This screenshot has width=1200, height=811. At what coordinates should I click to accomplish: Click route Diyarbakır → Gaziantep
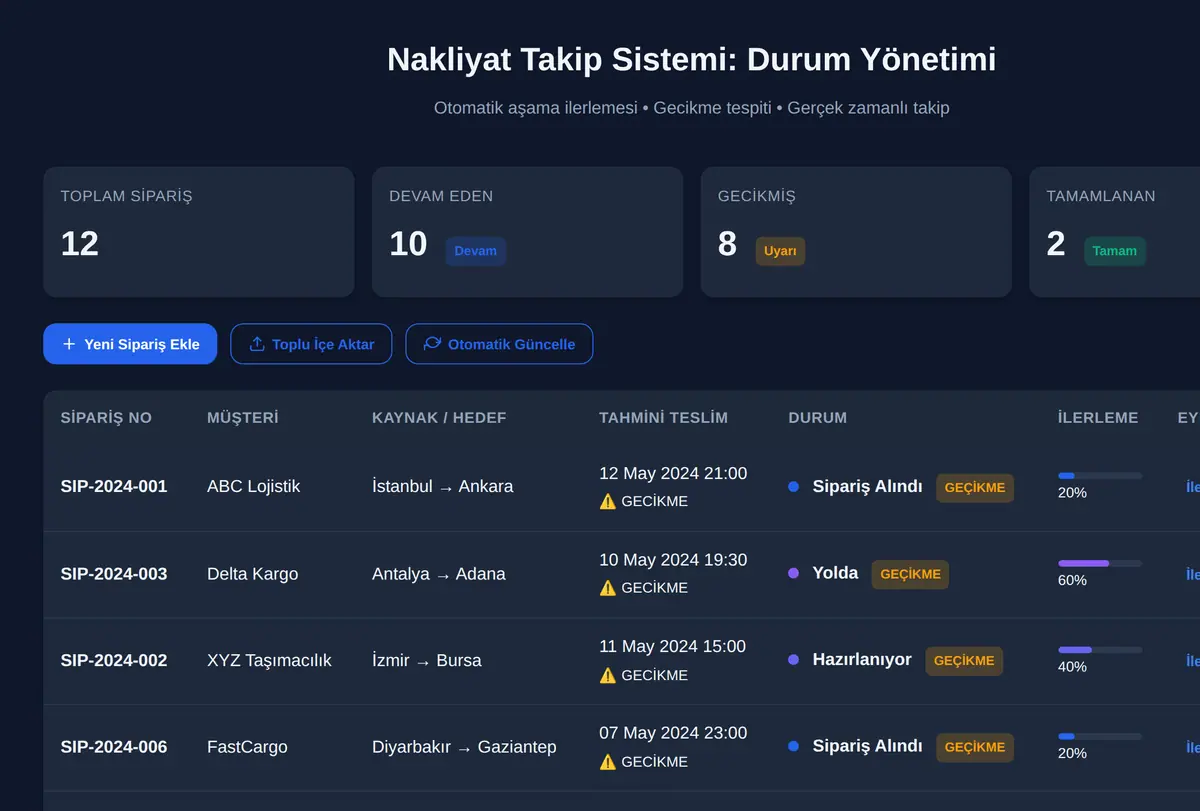point(464,747)
